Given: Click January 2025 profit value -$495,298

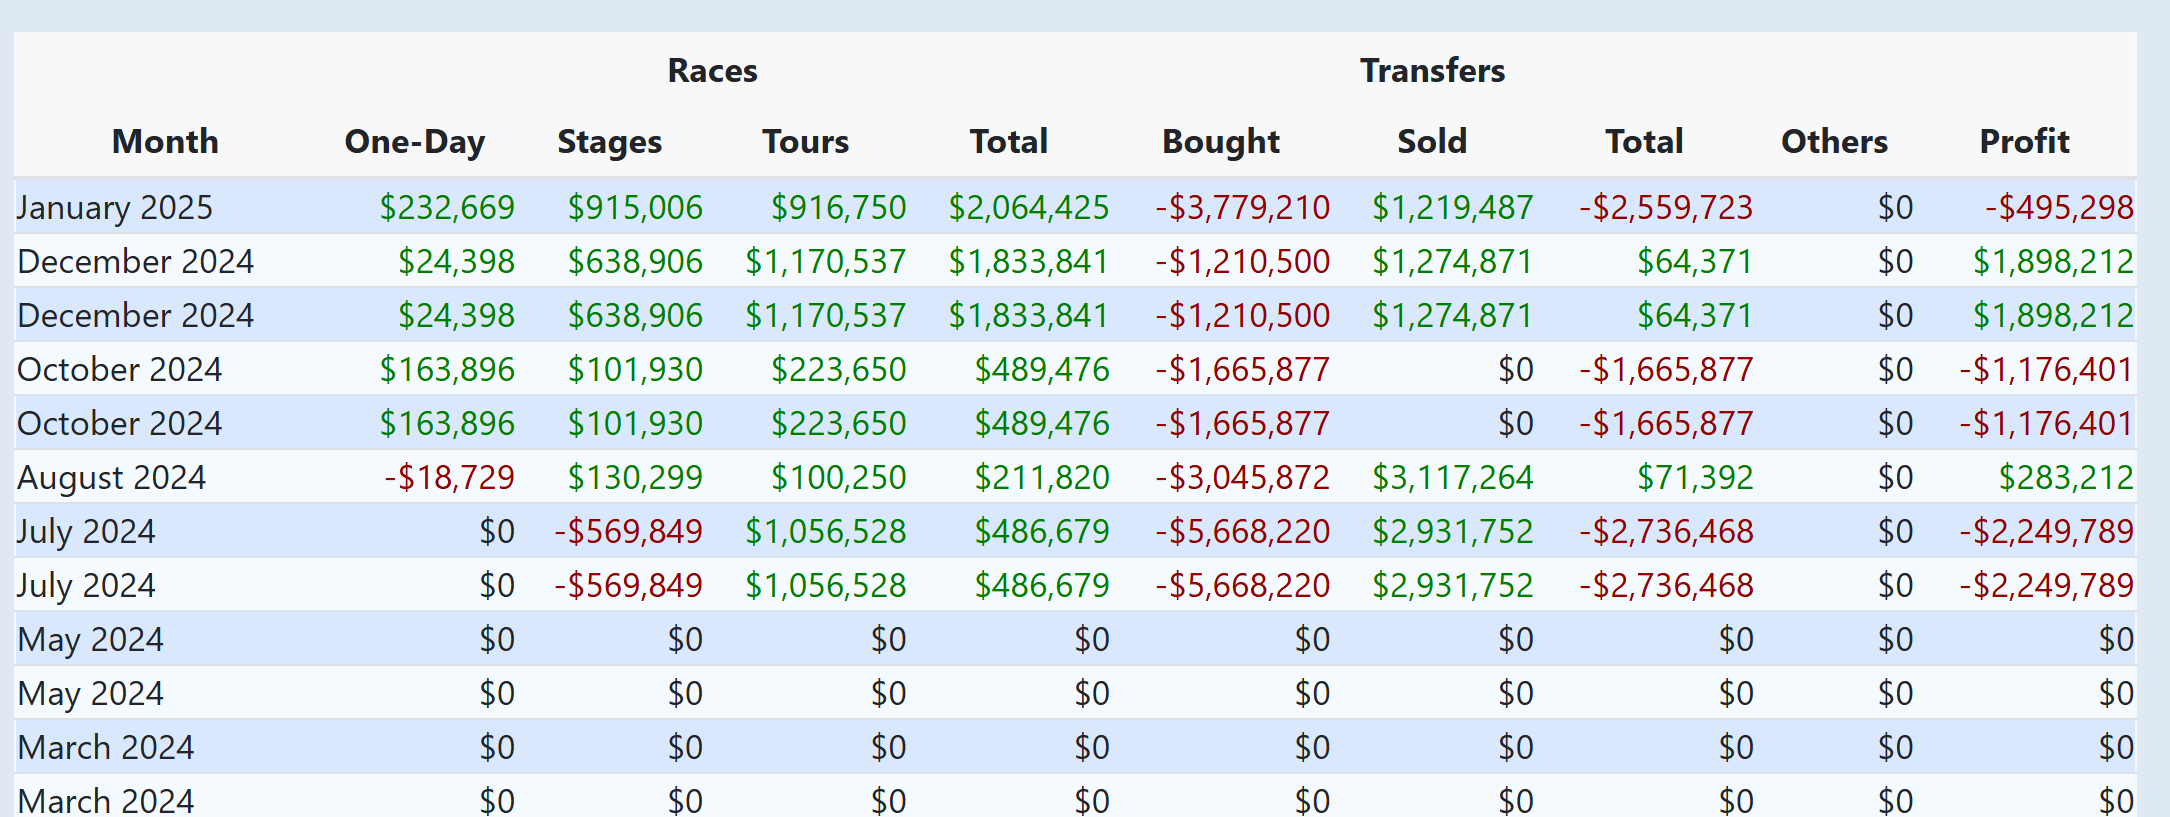Looking at the screenshot, I should pyautogui.click(x=2058, y=208).
